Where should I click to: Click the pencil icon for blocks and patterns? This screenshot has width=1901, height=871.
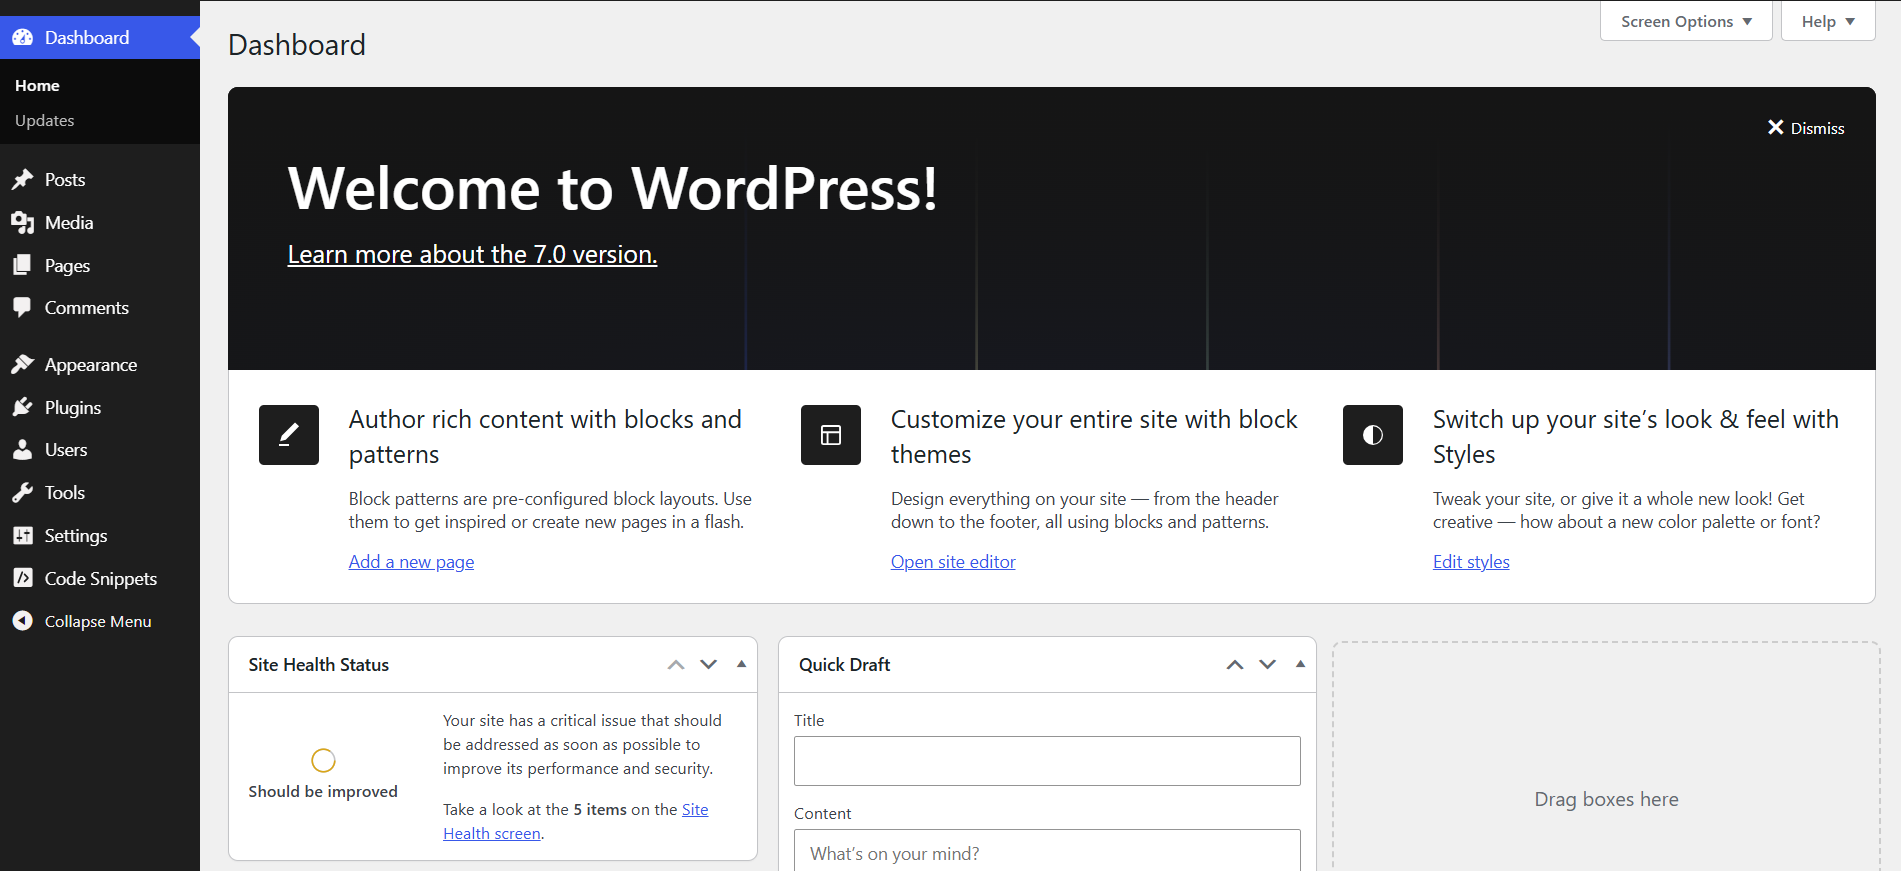[289, 435]
